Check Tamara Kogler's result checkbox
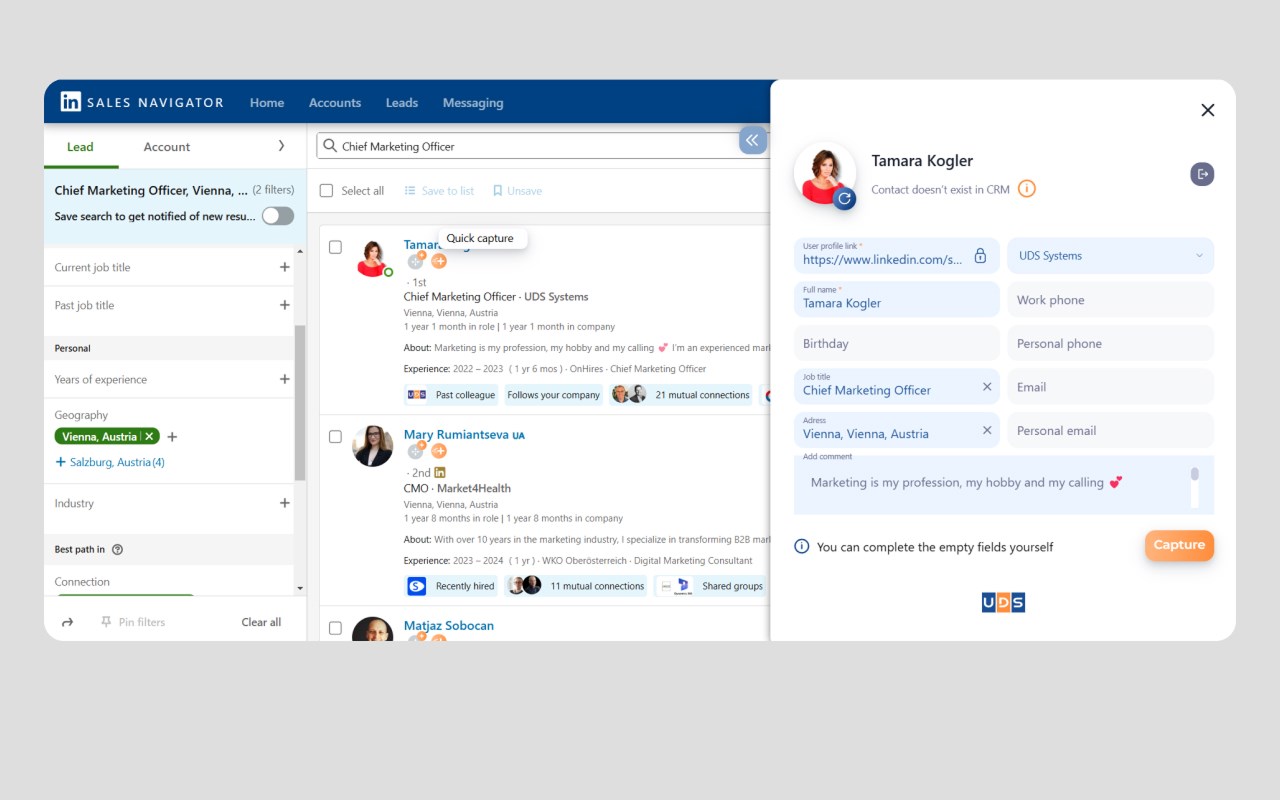The width and height of the screenshot is (1280, 800). point(335,247)
